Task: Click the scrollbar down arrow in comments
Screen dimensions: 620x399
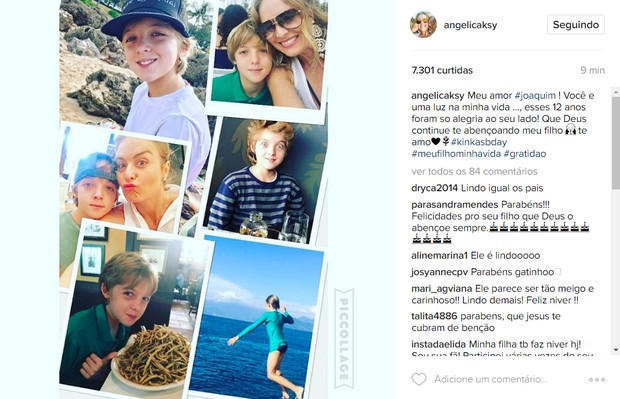Action: [x=616, y=350]
